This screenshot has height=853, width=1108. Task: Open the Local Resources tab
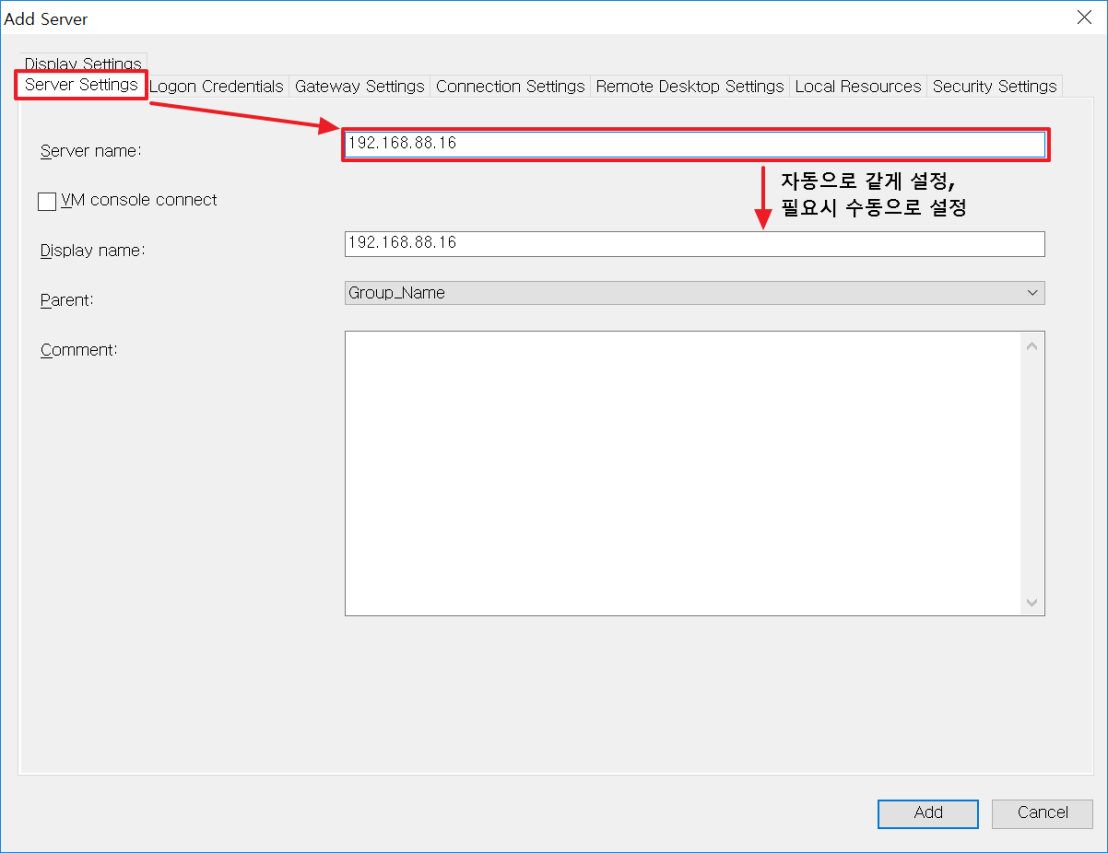tap(857, 86)
